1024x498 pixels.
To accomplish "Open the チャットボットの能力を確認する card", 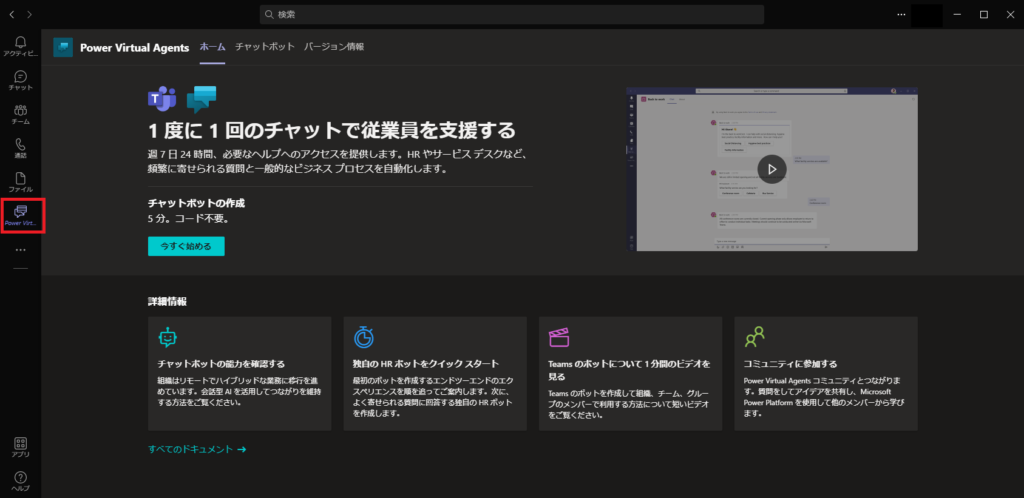I will click(x=240, y=373).
